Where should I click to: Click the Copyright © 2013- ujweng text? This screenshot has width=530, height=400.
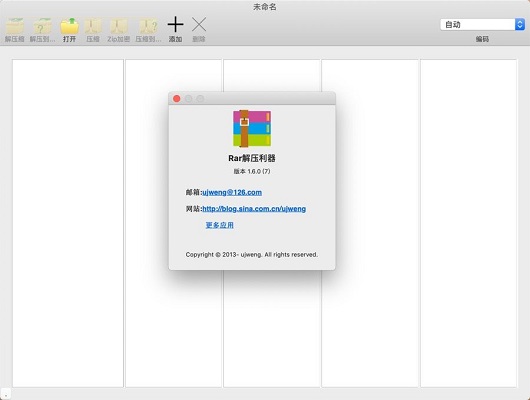click(252, 254)
